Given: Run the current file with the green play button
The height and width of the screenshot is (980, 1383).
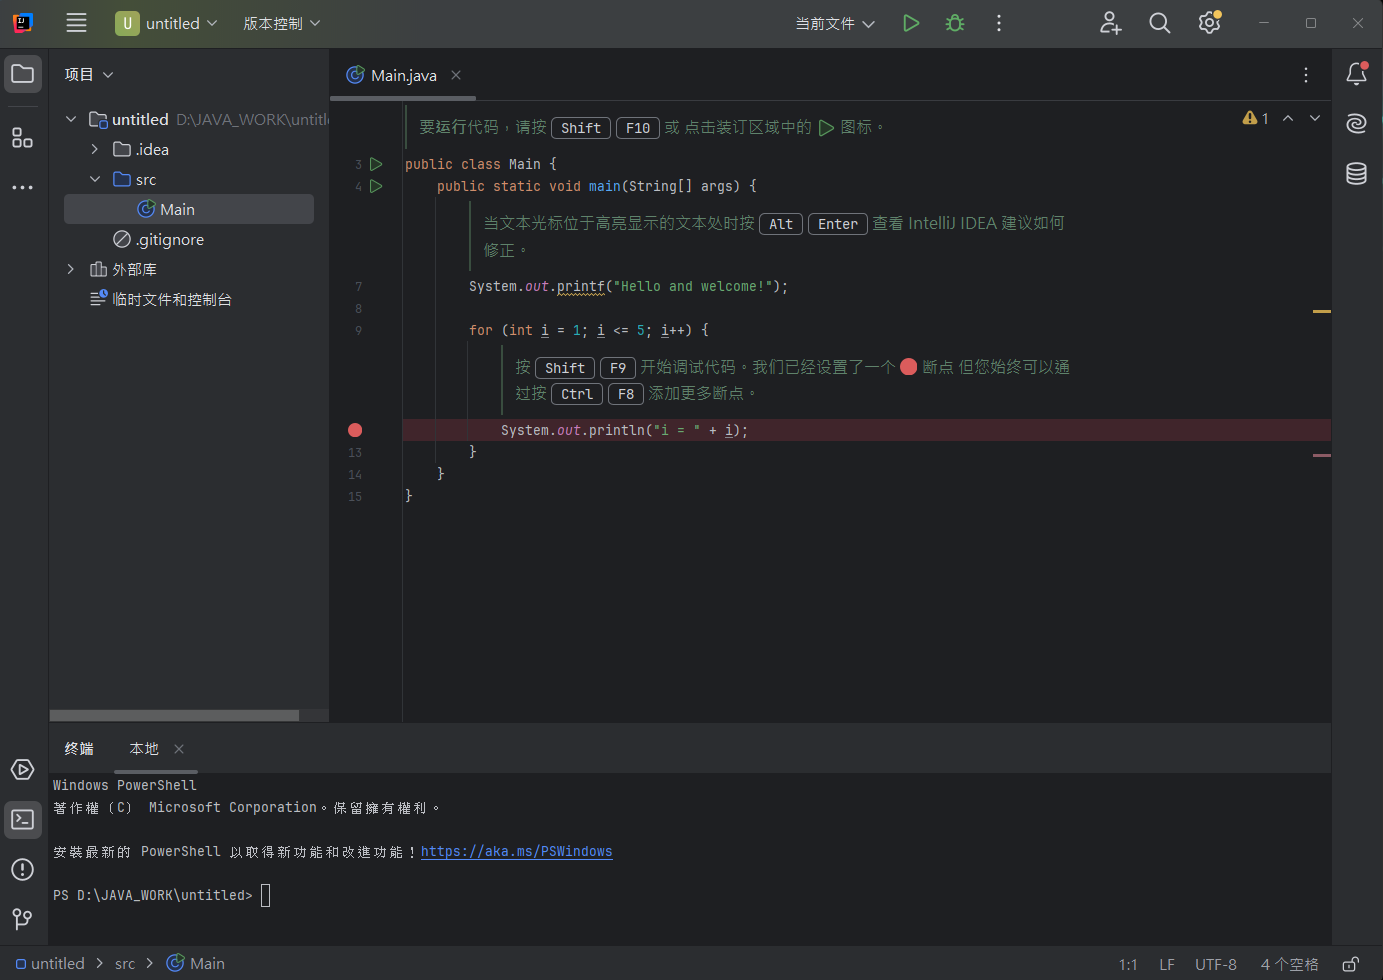Looking at the screenshot, I should (x=910, y=23).
